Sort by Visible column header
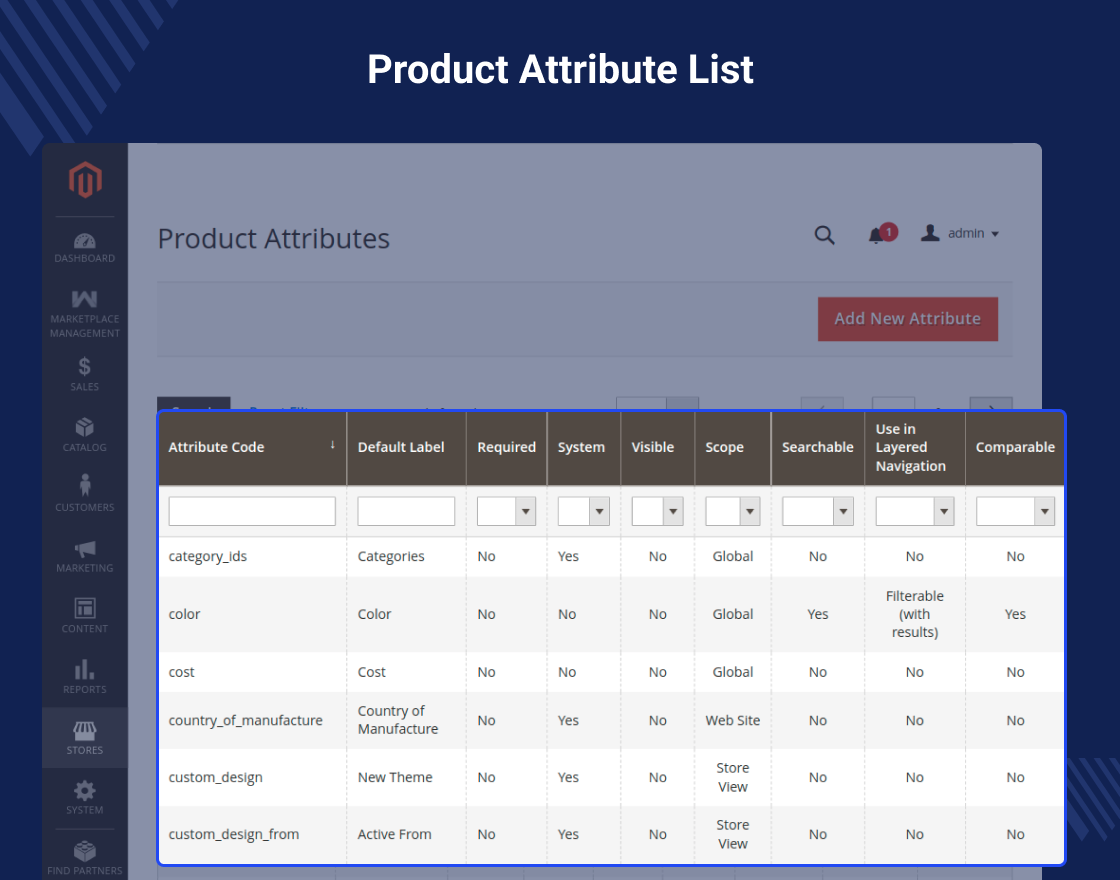This screenshot has width=1120, height=880. 657,448
